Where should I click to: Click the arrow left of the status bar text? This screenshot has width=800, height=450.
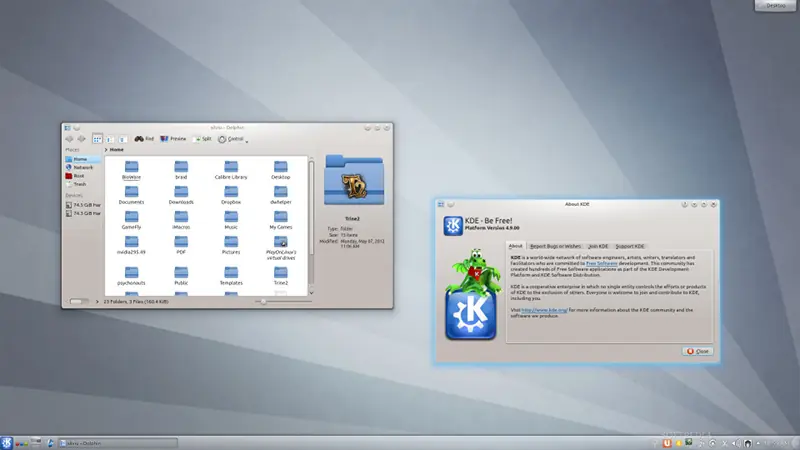point(97,302)
